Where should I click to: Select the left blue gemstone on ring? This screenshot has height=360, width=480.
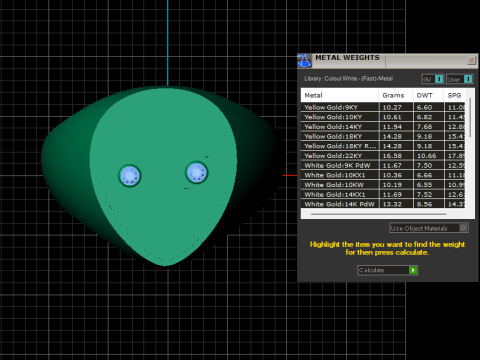coord(130,175)
